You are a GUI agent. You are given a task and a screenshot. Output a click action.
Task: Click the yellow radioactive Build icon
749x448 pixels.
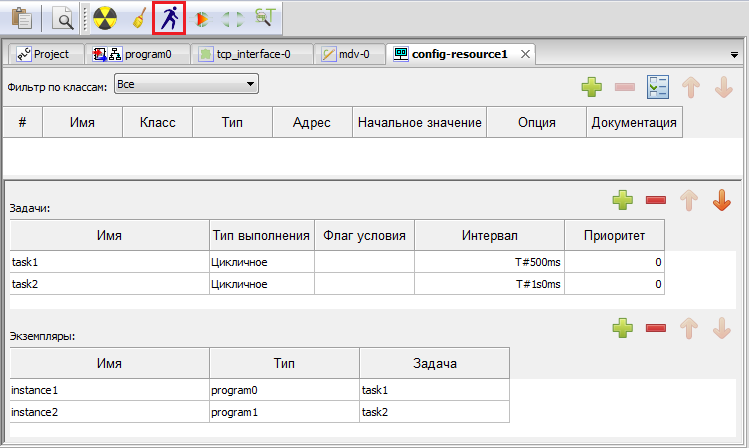[x=105, y=17]
